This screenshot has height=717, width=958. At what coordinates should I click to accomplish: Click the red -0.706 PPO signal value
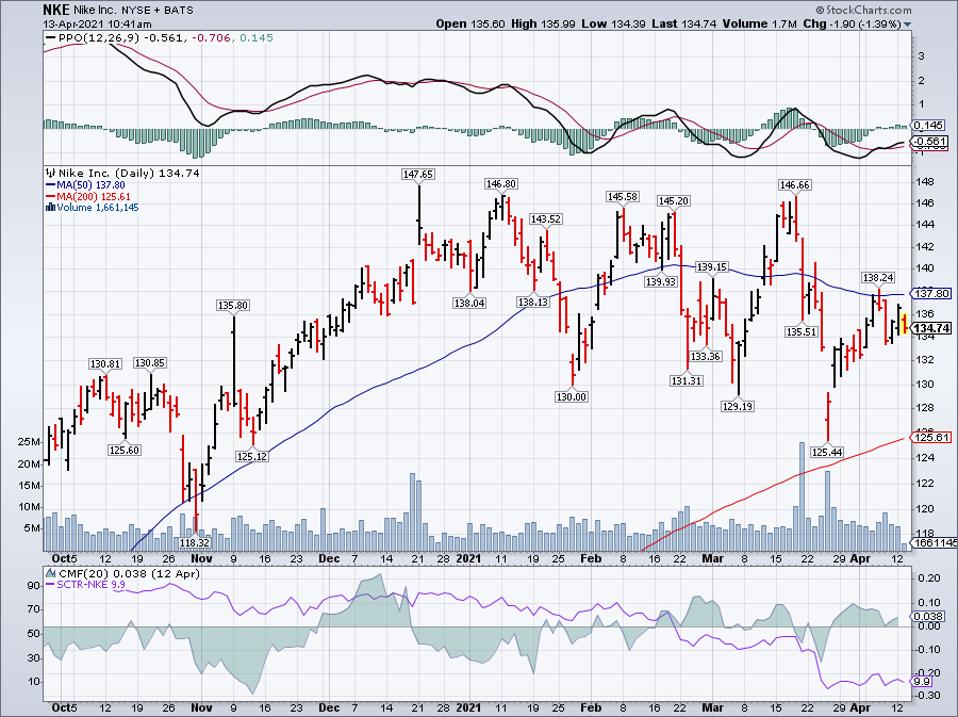tap(211, 38)
